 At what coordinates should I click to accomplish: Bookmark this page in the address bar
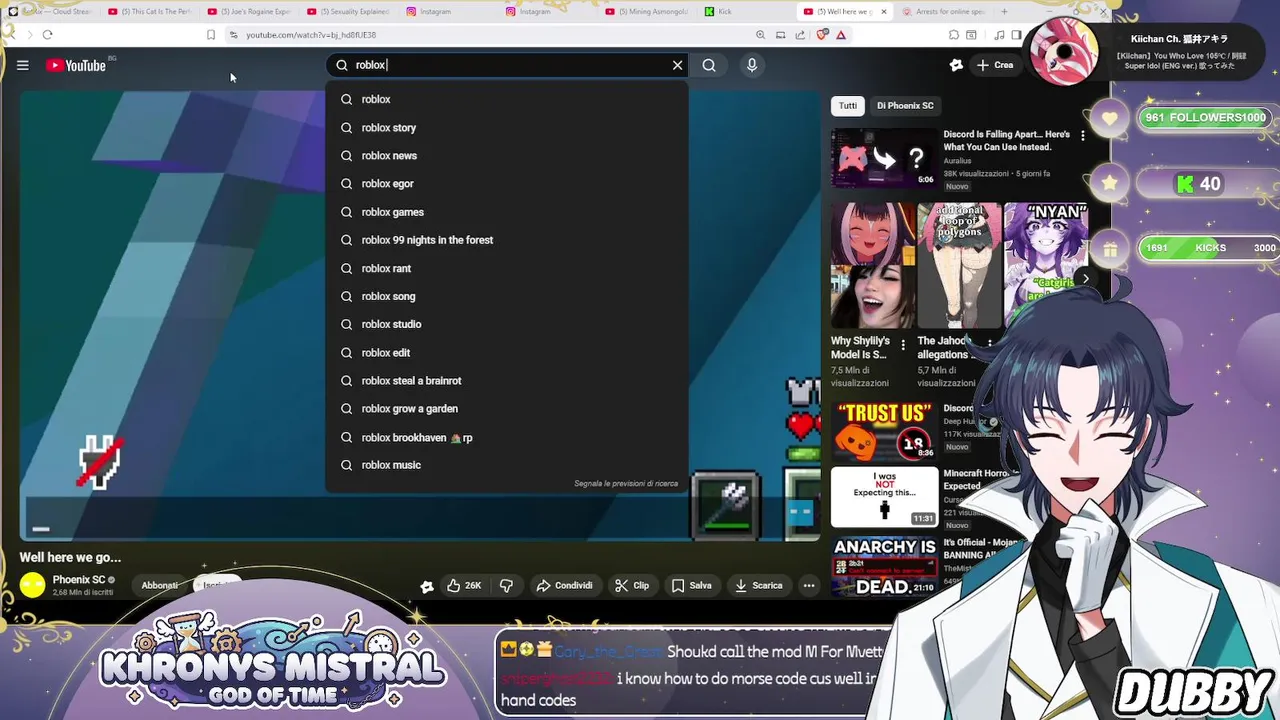(x=210, y=35)
